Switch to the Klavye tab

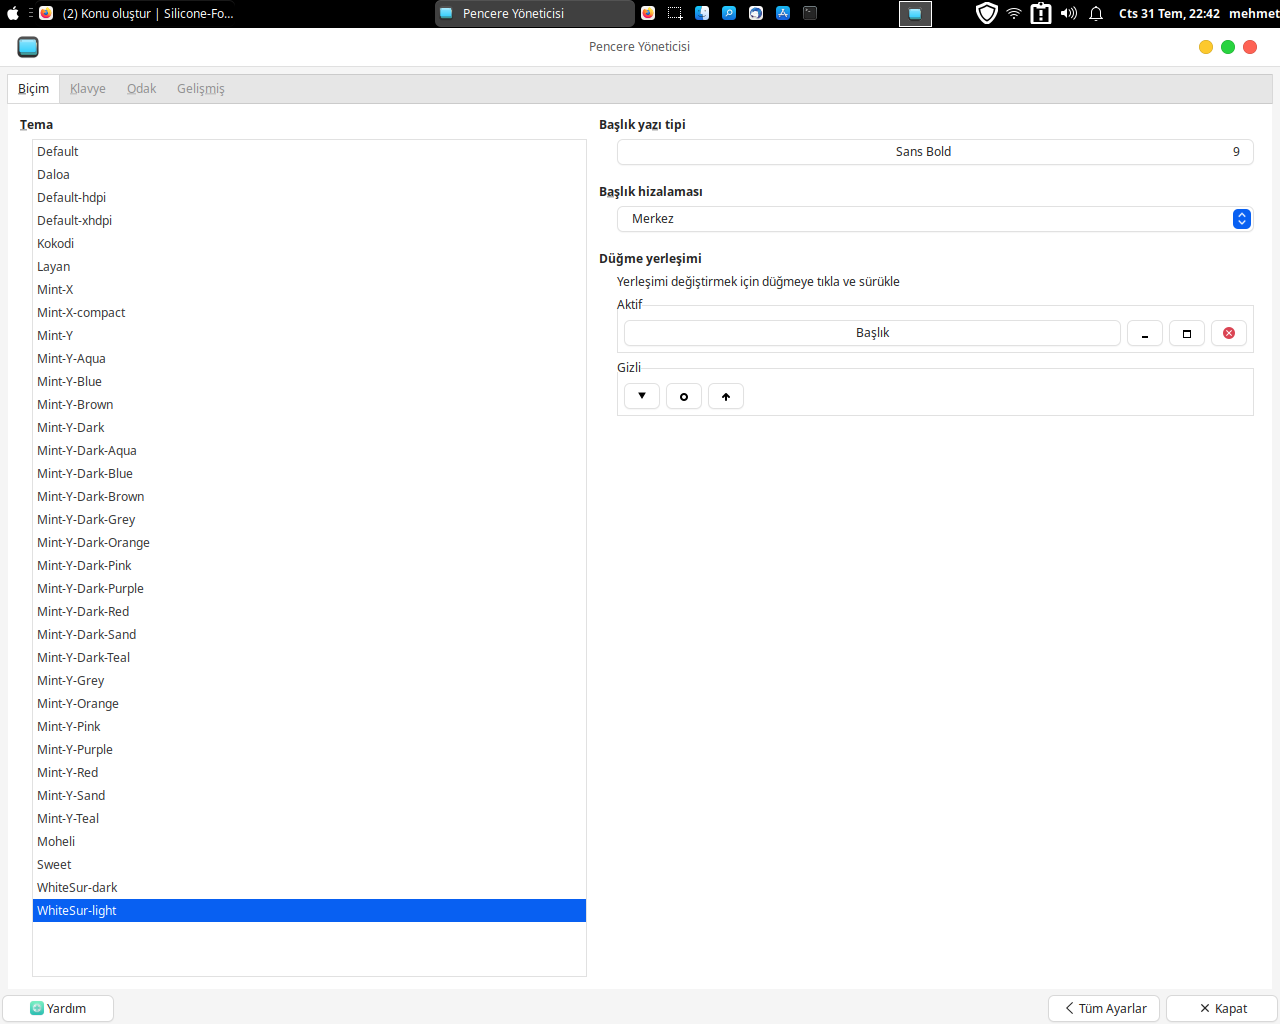(88, 89)
